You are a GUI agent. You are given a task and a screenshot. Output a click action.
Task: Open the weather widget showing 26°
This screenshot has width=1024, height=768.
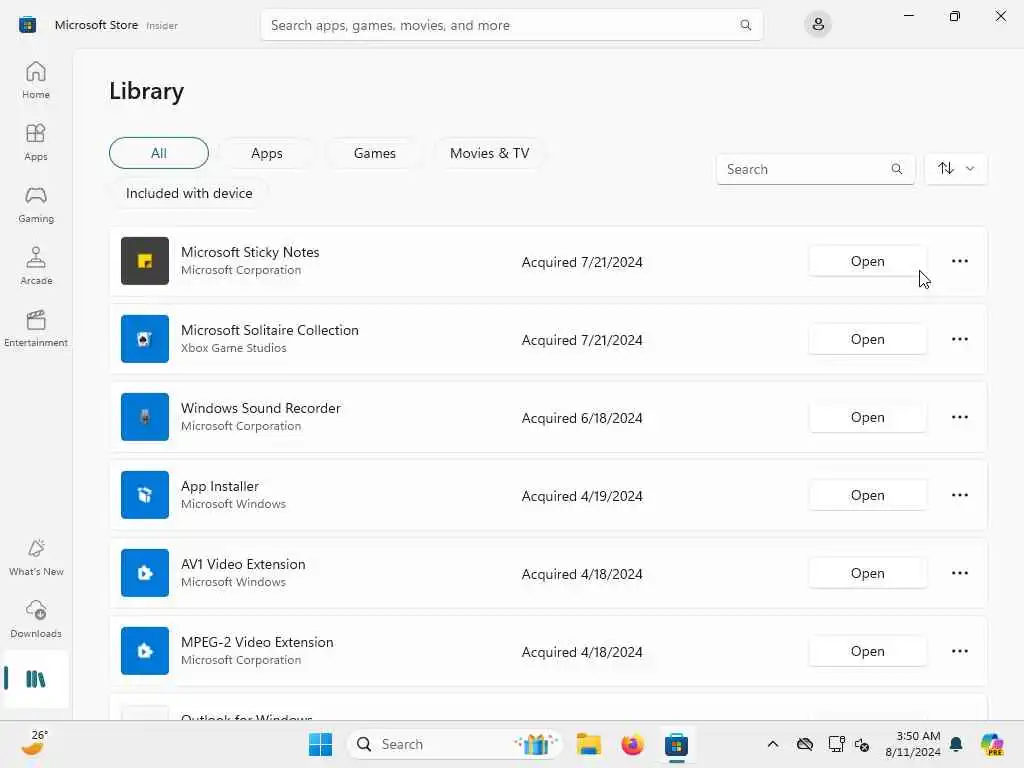tap(35, 743)
